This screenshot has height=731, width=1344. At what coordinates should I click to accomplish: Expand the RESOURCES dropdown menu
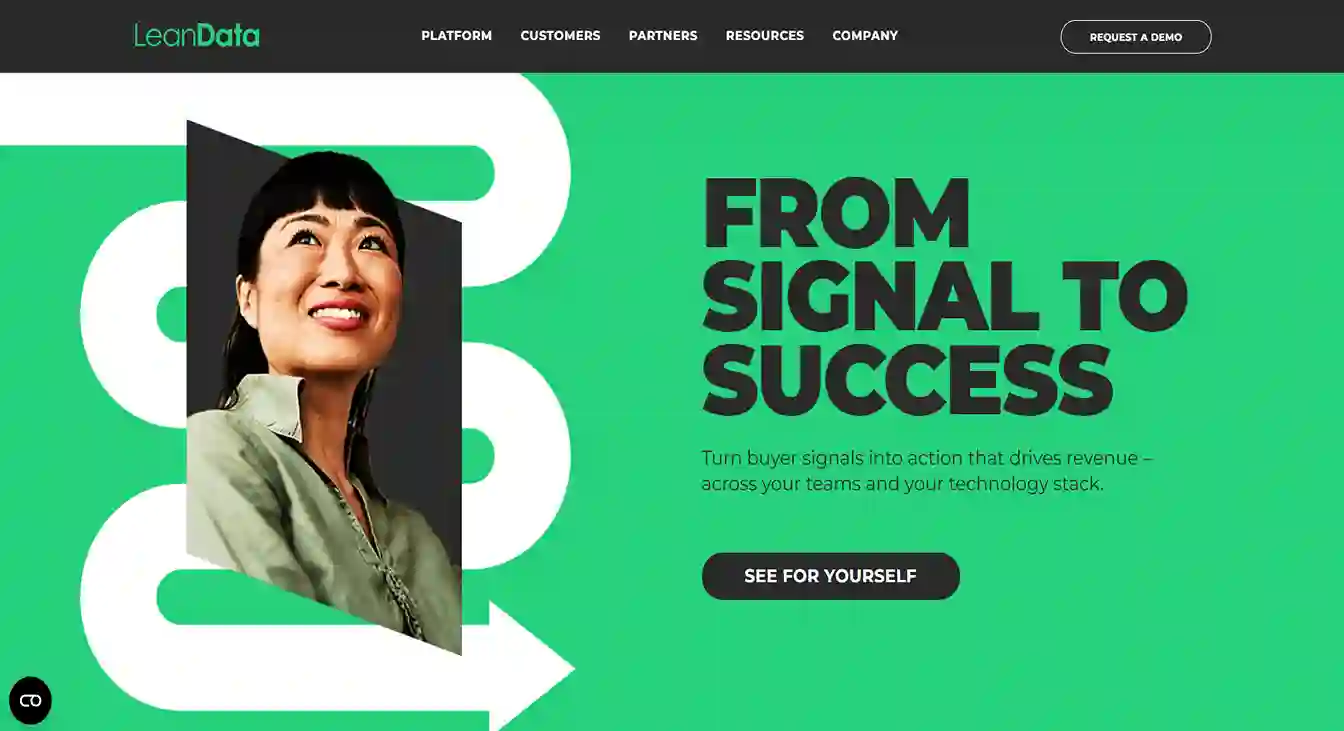click(765, 36)
